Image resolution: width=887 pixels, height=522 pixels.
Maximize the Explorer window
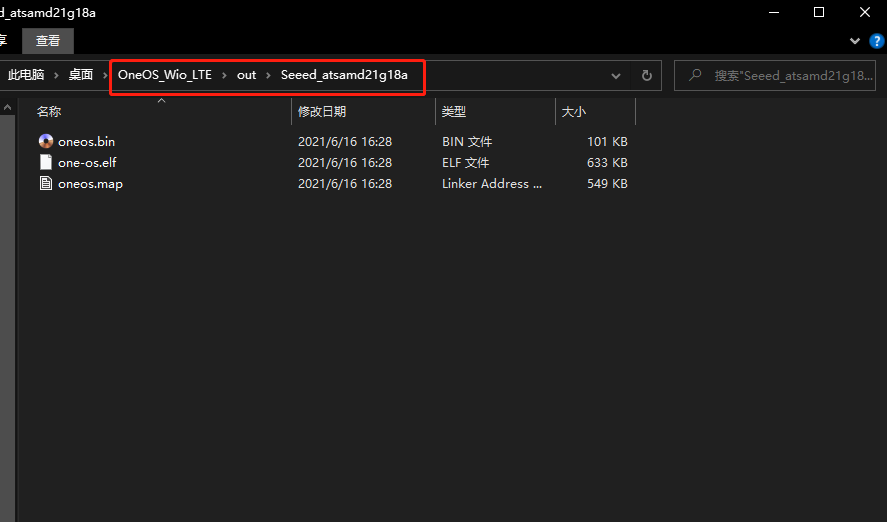coord(819,12)
